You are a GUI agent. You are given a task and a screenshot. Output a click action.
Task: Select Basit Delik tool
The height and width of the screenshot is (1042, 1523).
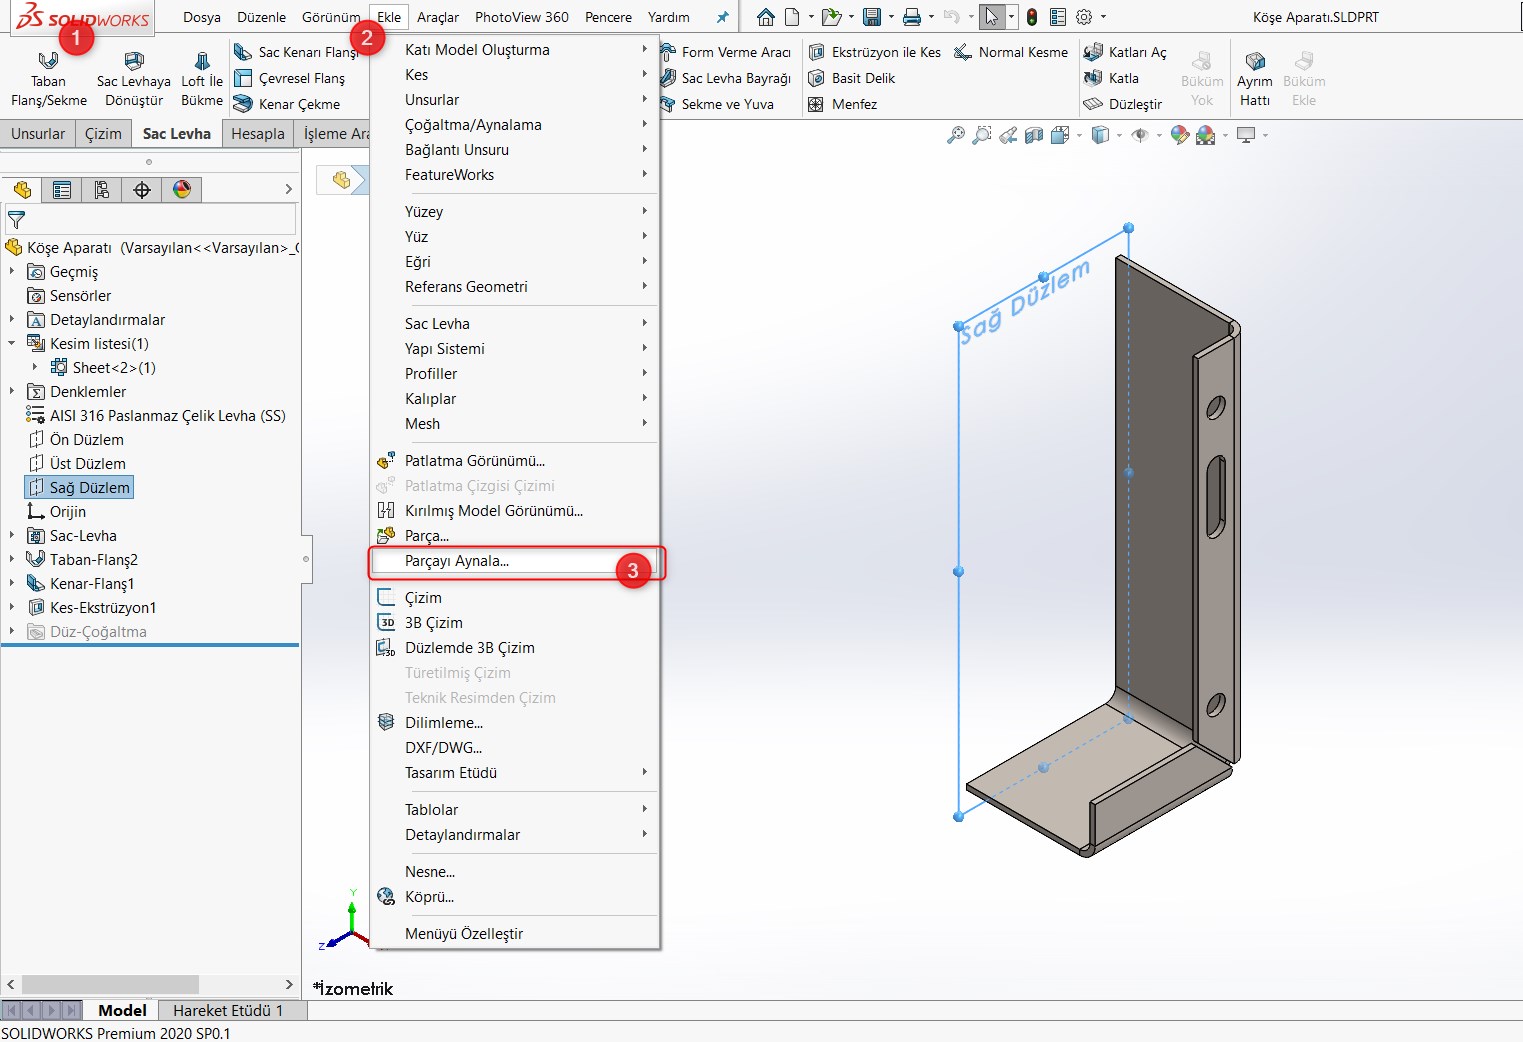point(852,78)
